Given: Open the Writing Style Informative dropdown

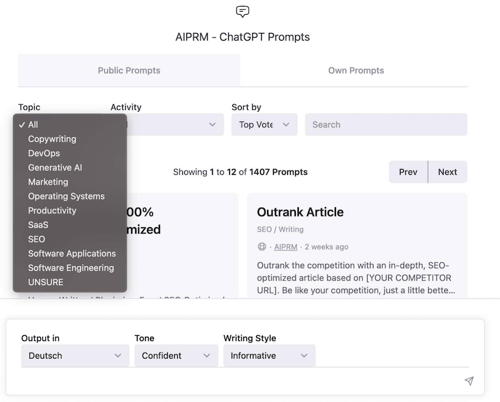Looking at the screenshot, I should click(x=269, y=356).
